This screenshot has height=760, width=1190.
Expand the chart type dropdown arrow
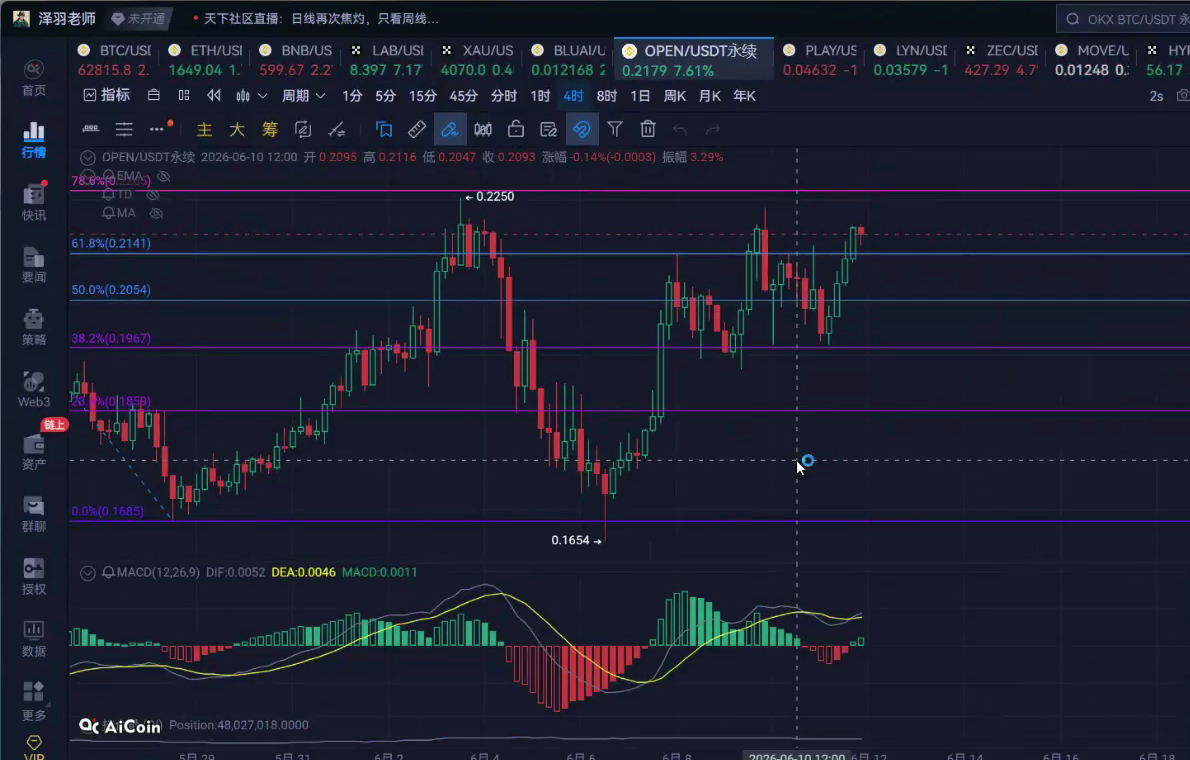coord(263,96)
